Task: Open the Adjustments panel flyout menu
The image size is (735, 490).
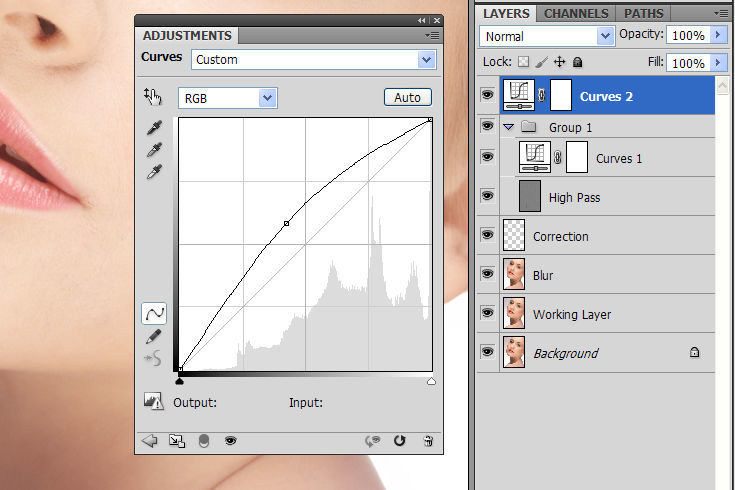Action: [432, 36]
